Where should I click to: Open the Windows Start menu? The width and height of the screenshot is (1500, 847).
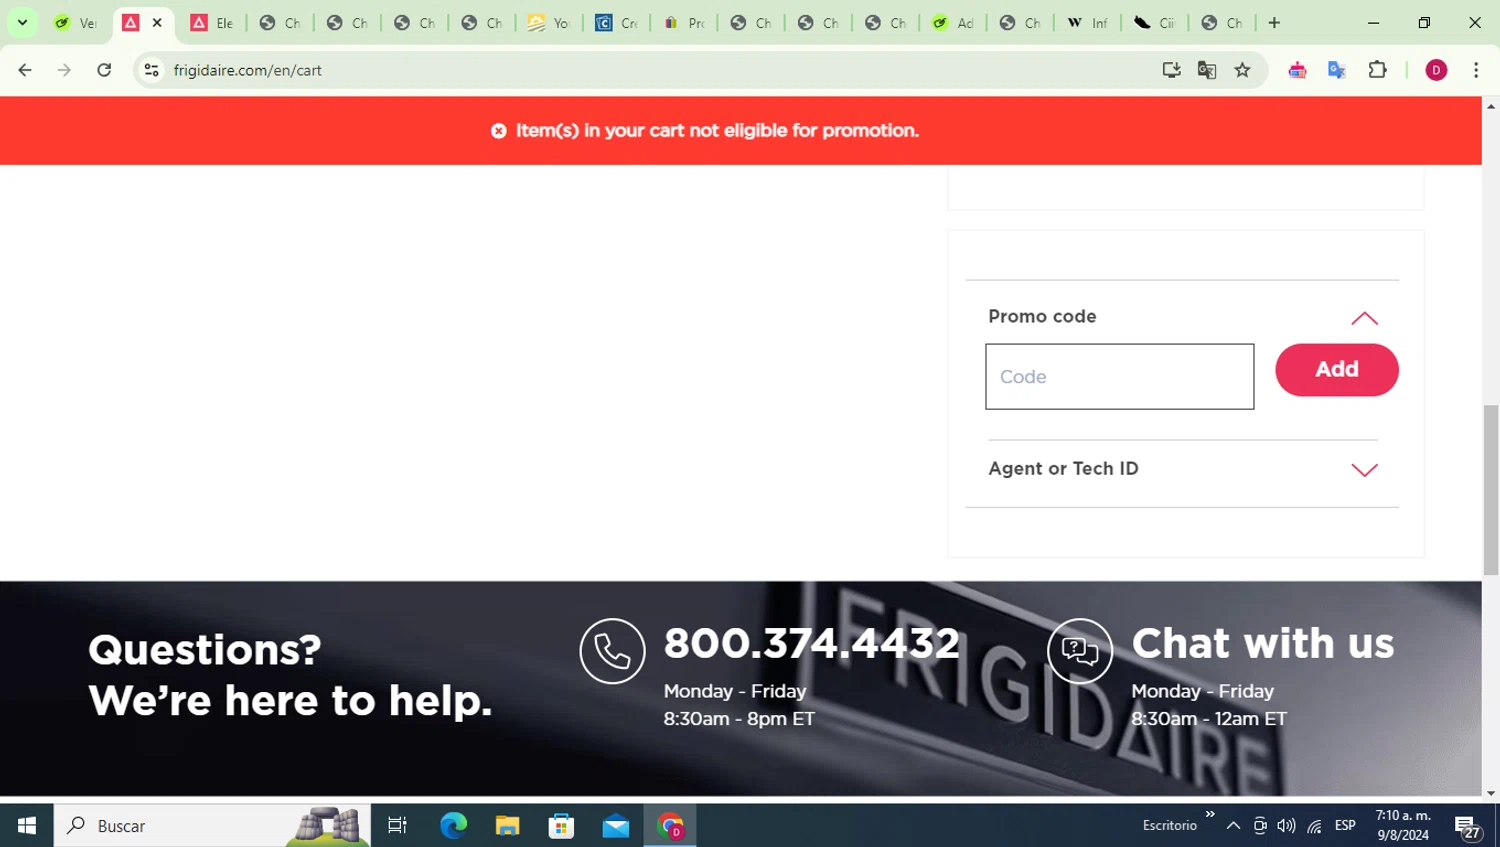point(27,826)
